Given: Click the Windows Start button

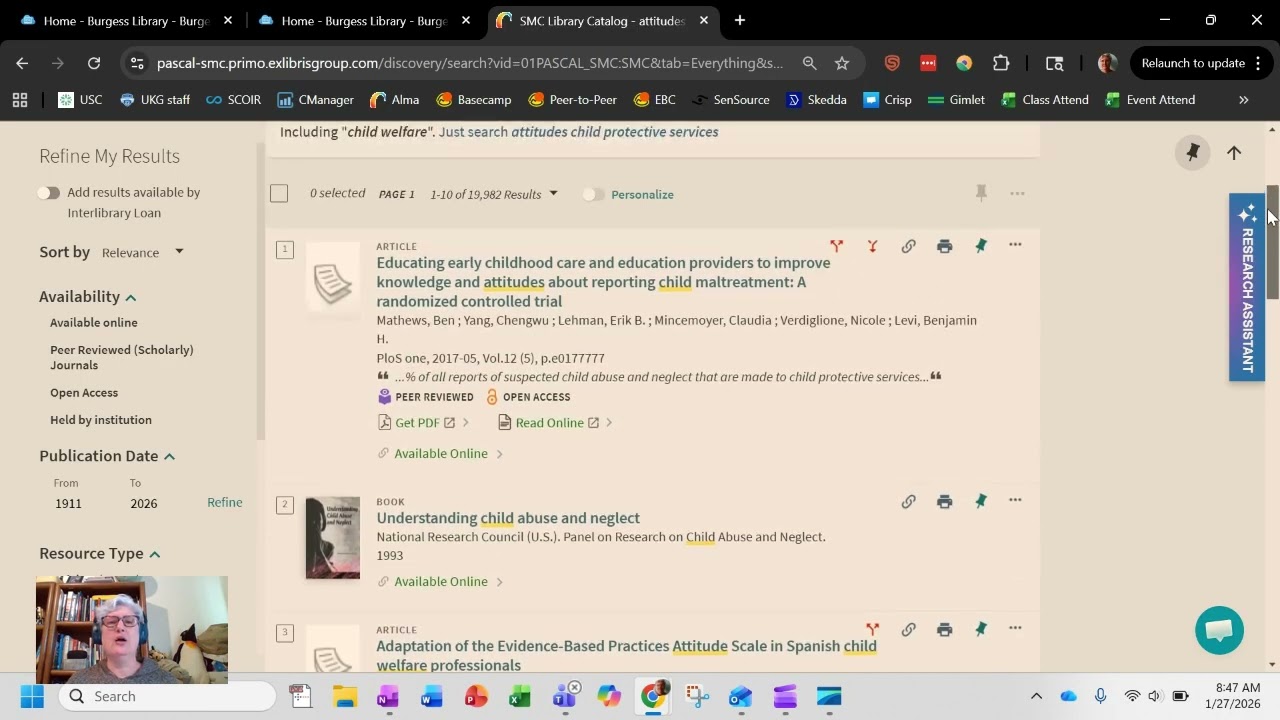Looking at the screenshot, I should point(32,696).
